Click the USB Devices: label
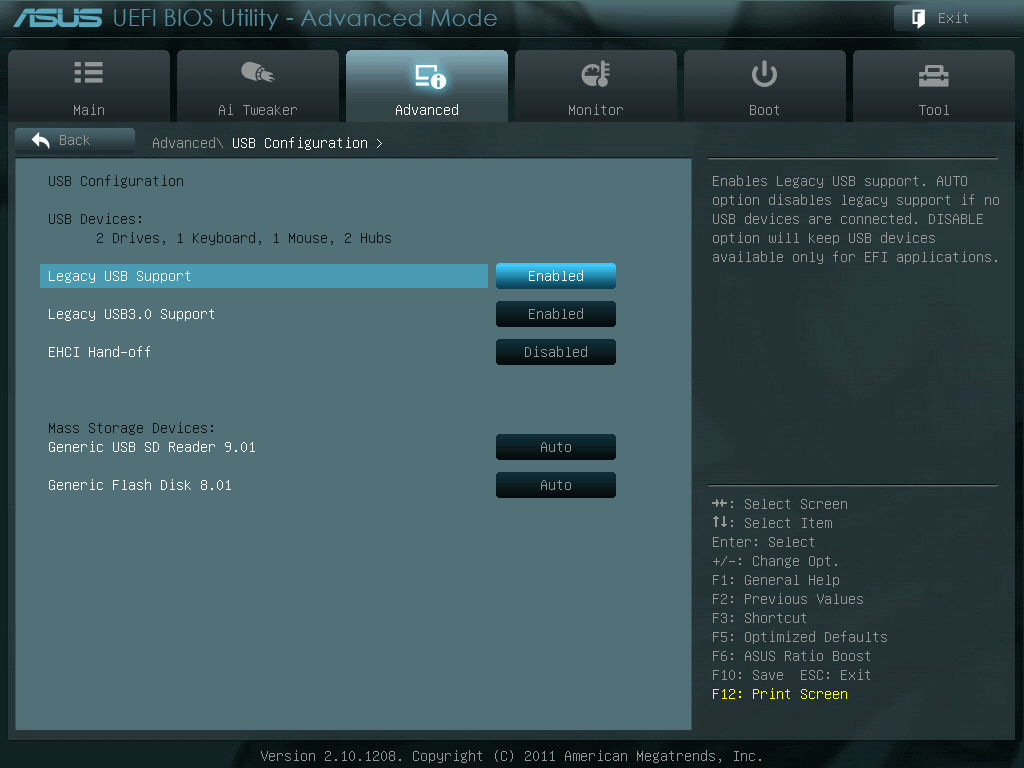 pyautogui.click(x=95, y=219)
